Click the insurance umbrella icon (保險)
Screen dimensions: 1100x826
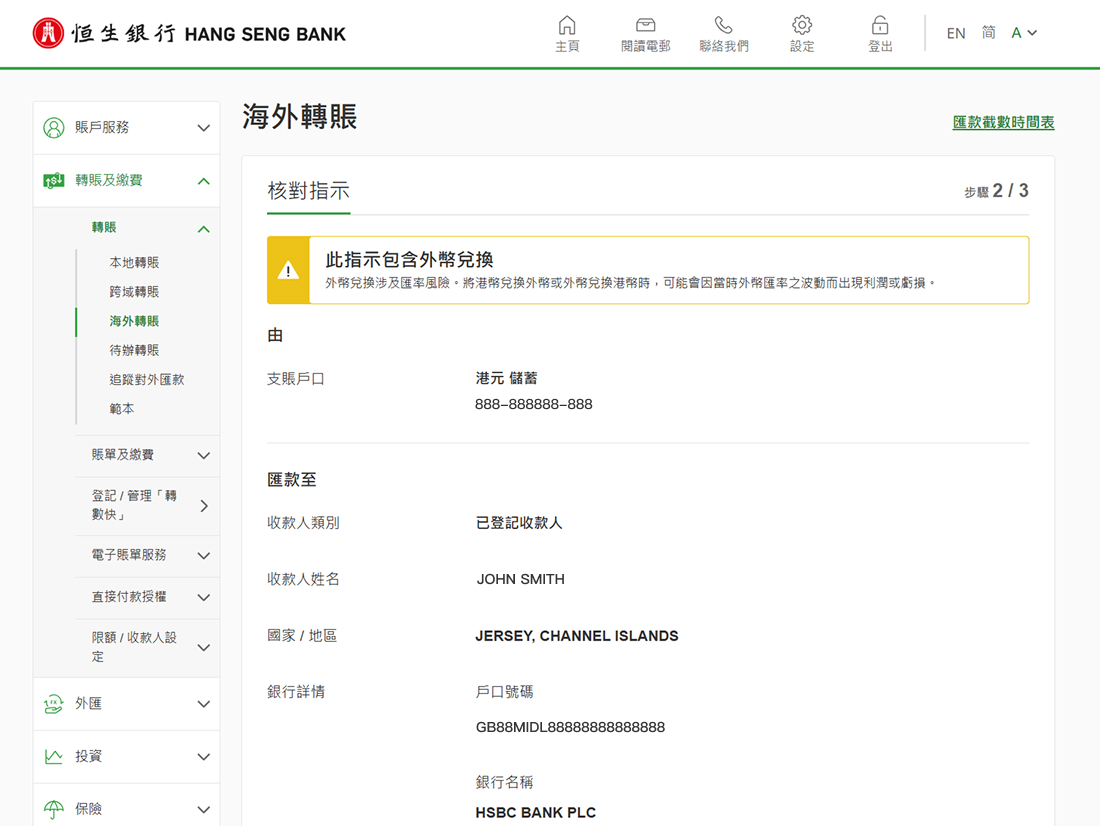coord(54,809)
